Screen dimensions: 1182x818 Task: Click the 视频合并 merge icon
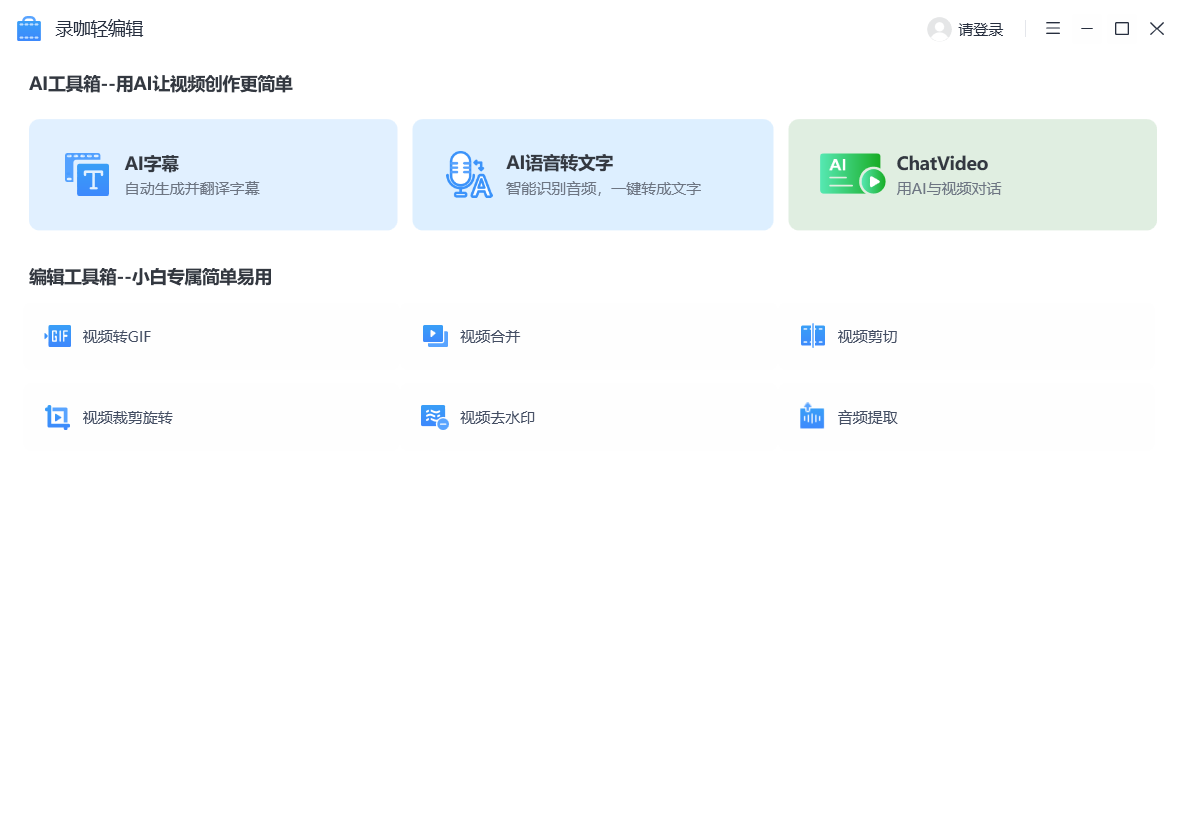[x=435, y=336]
